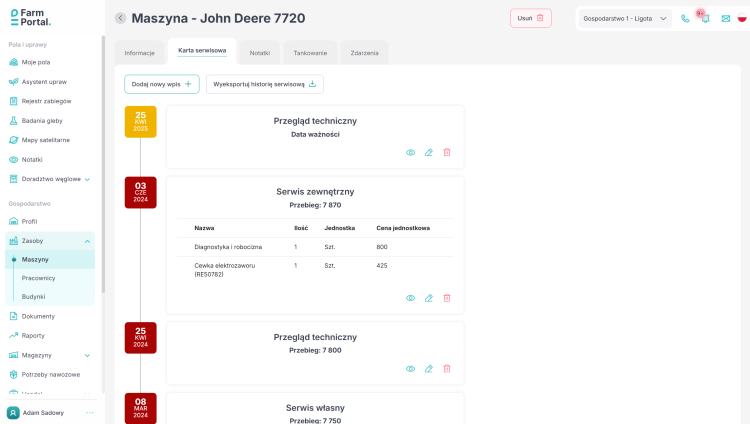750x424 pixels.
Task: Click Dodaj nowy wpis button
Action: (162, 84)
